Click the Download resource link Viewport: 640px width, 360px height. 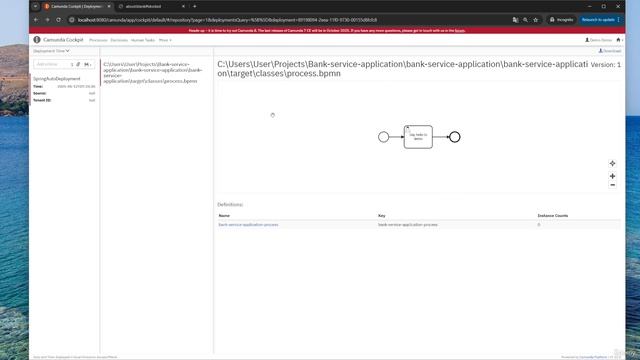[610, 51]
